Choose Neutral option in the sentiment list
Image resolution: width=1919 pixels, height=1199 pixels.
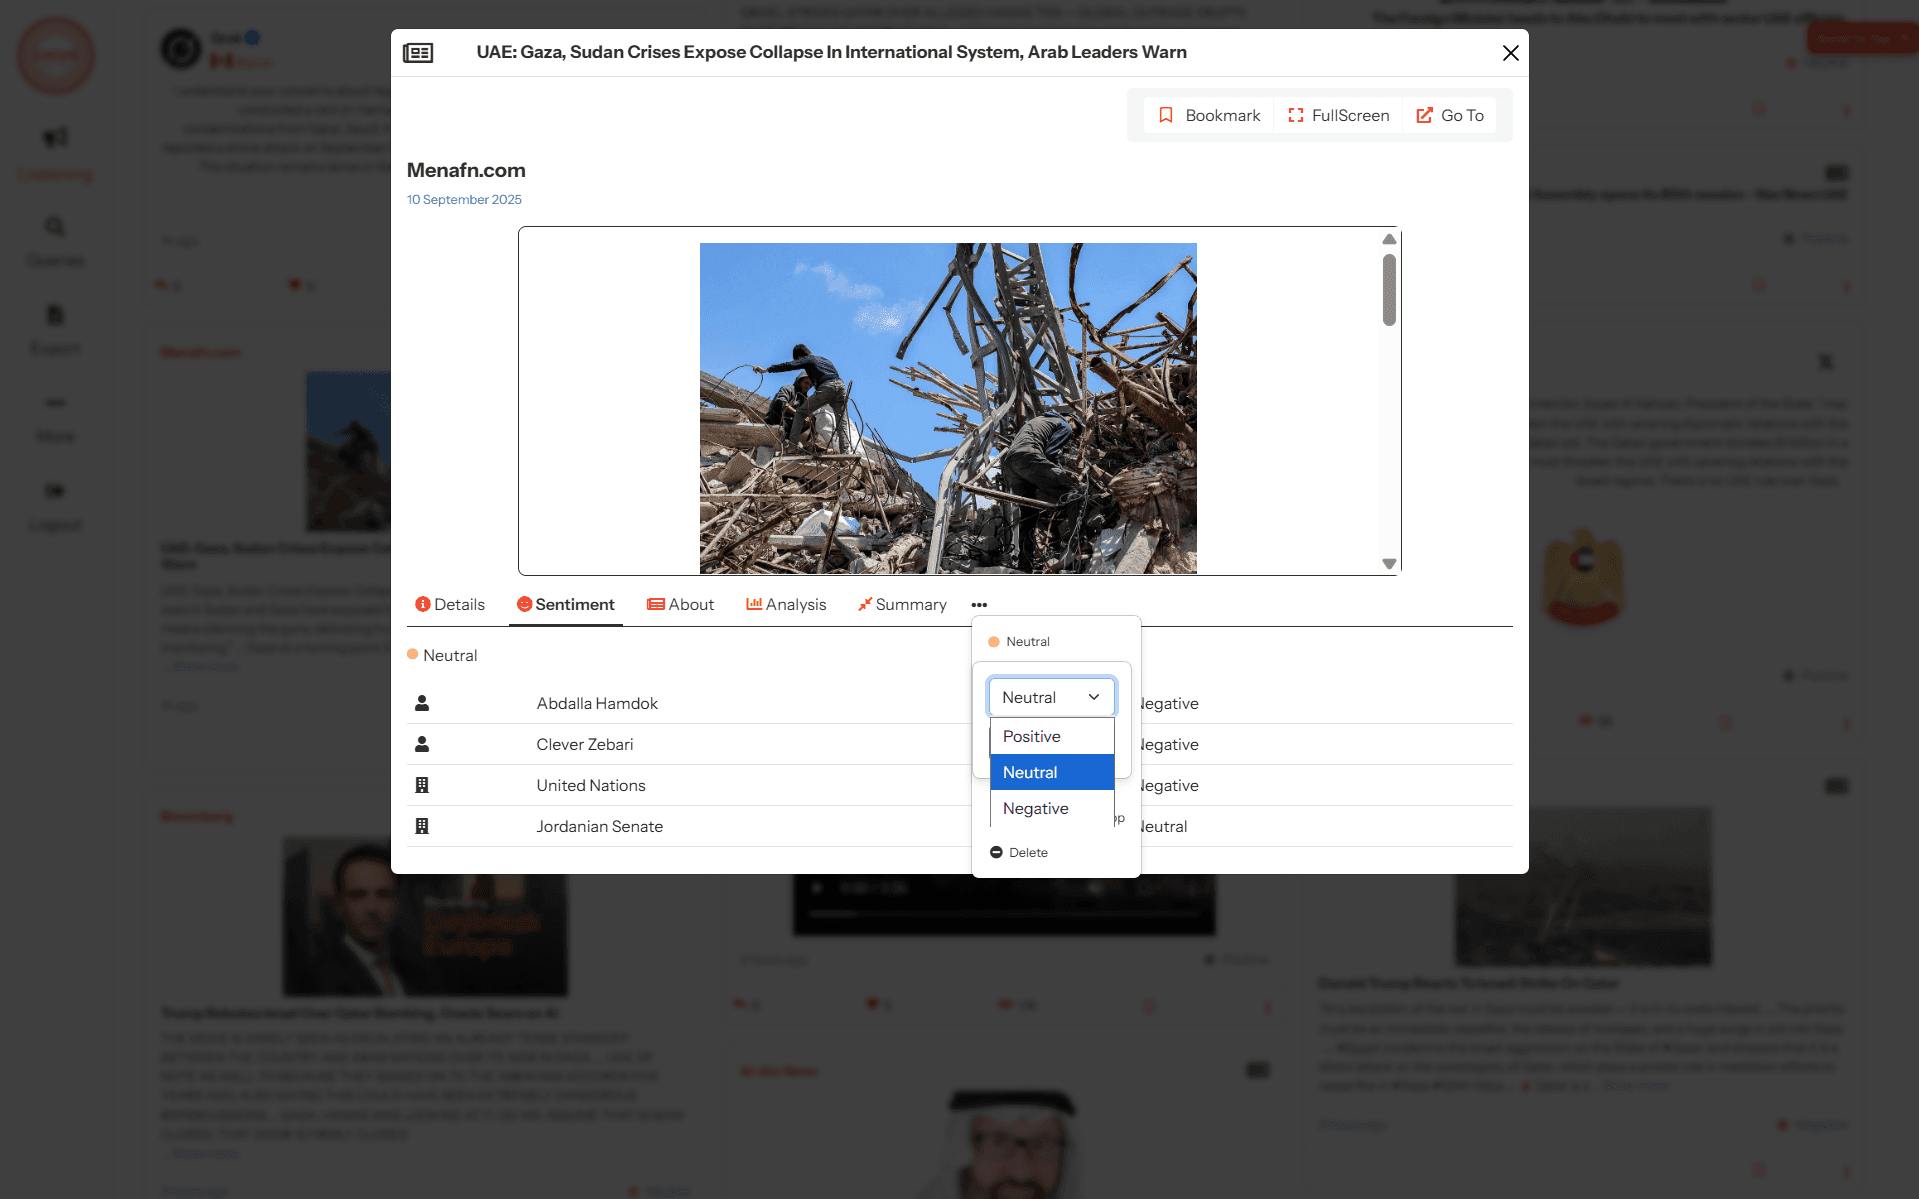point(1051,772)
